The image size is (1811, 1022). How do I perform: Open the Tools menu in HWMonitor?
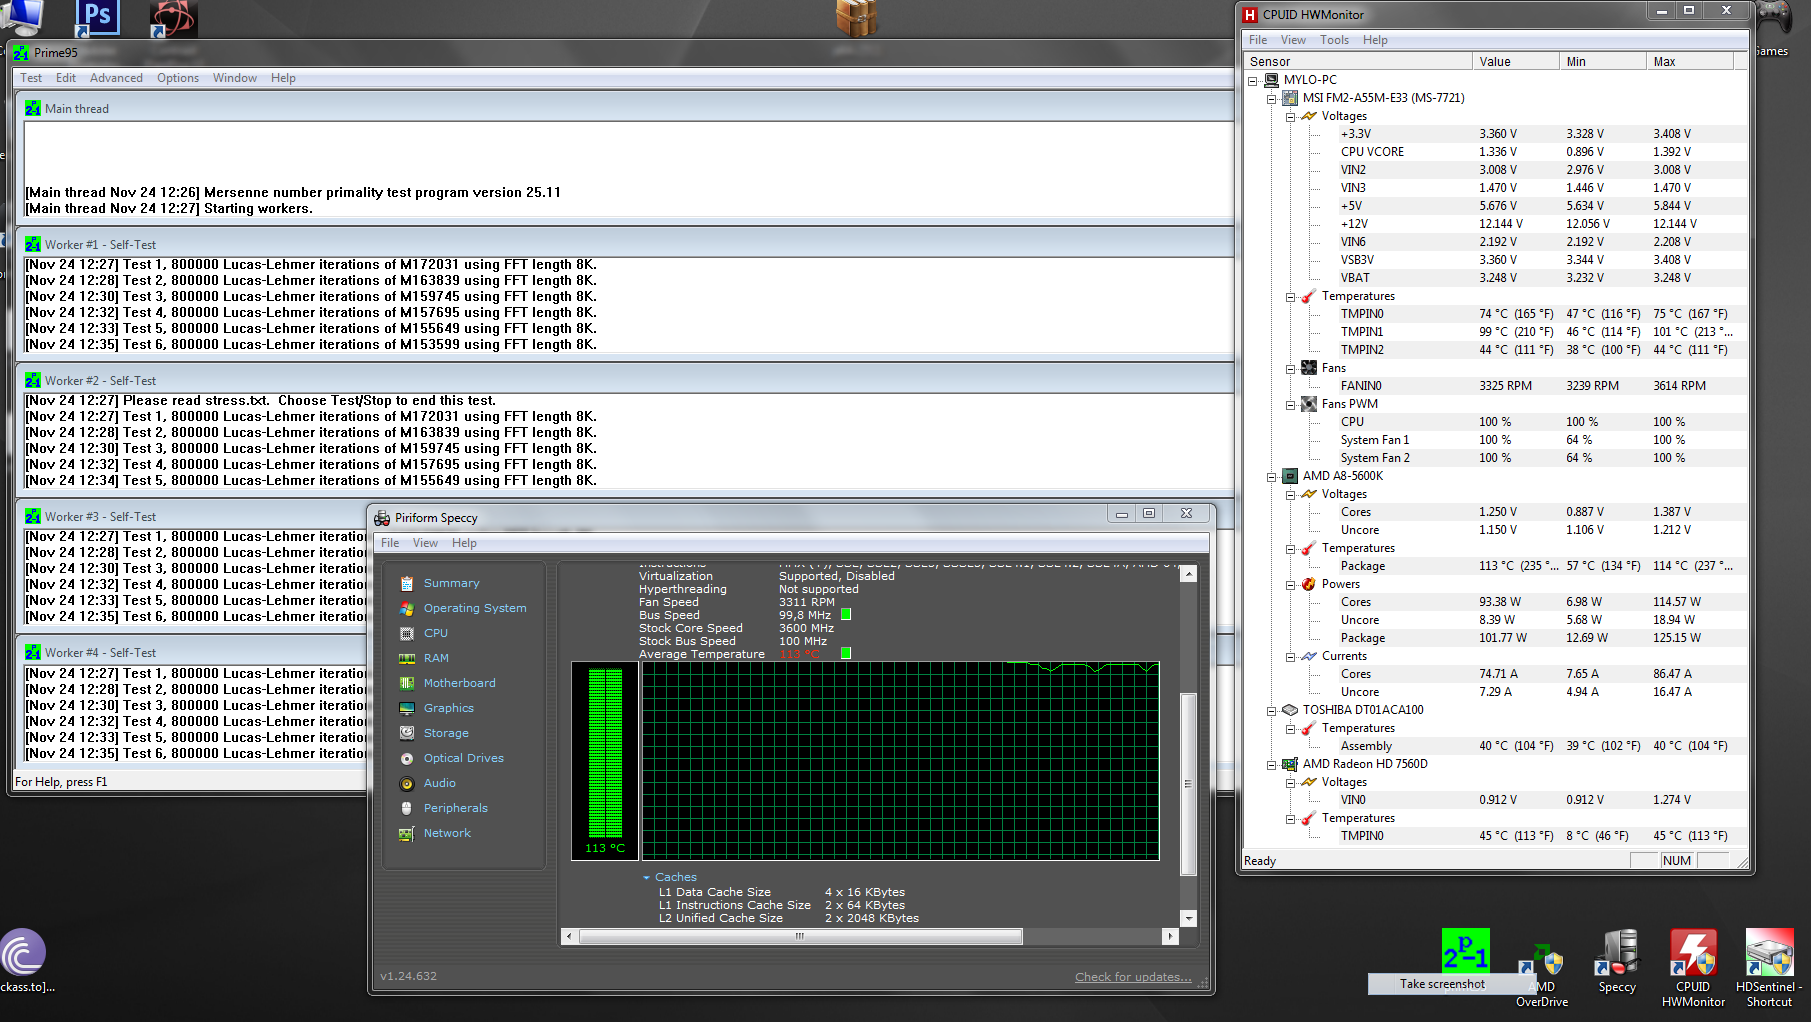click(1334, 40)
